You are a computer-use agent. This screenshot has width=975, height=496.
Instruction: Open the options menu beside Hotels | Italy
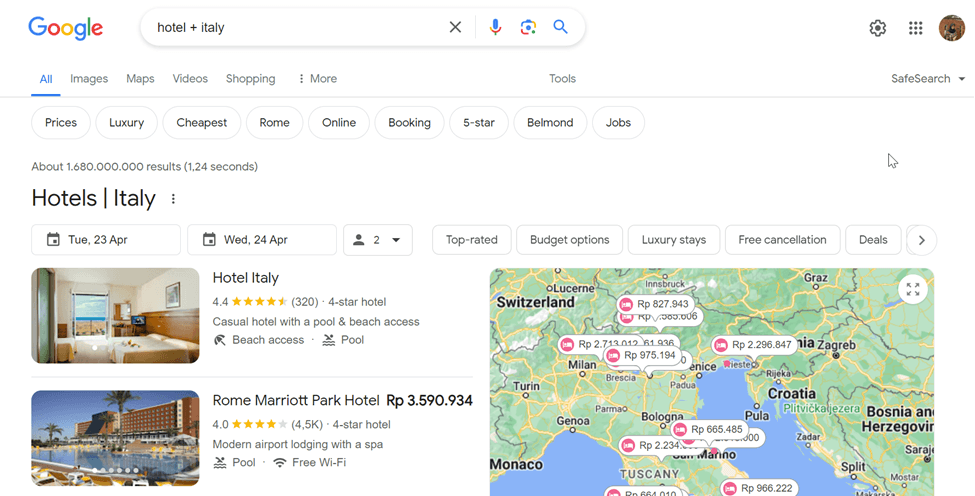point(173,199)
